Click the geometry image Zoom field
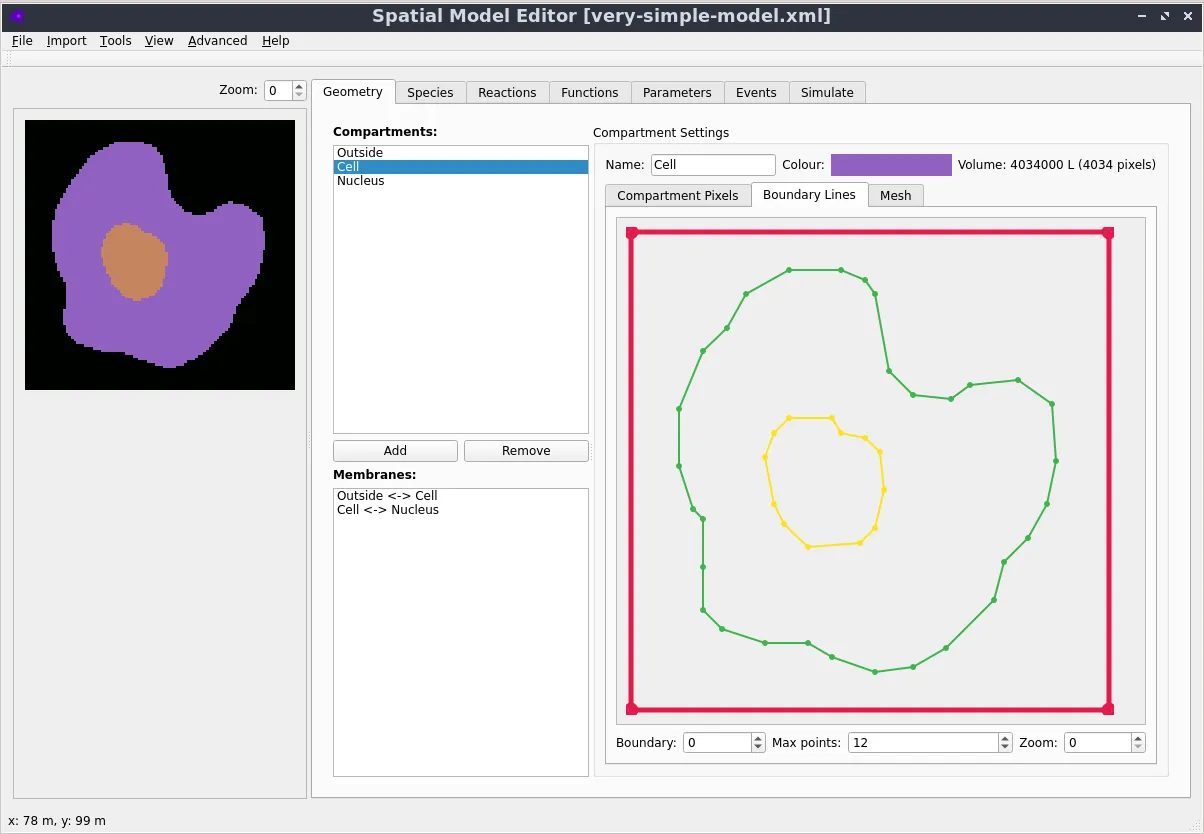Screen dimensions: 1204x834 click(278, 90)
